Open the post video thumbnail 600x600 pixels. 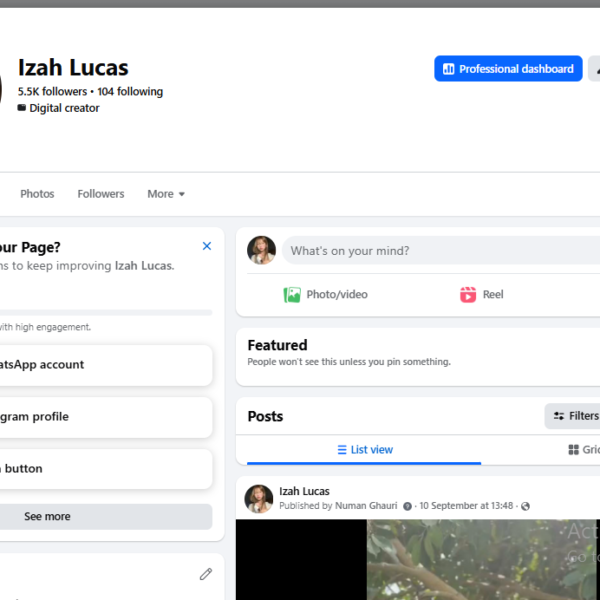(x=418, y=559)
